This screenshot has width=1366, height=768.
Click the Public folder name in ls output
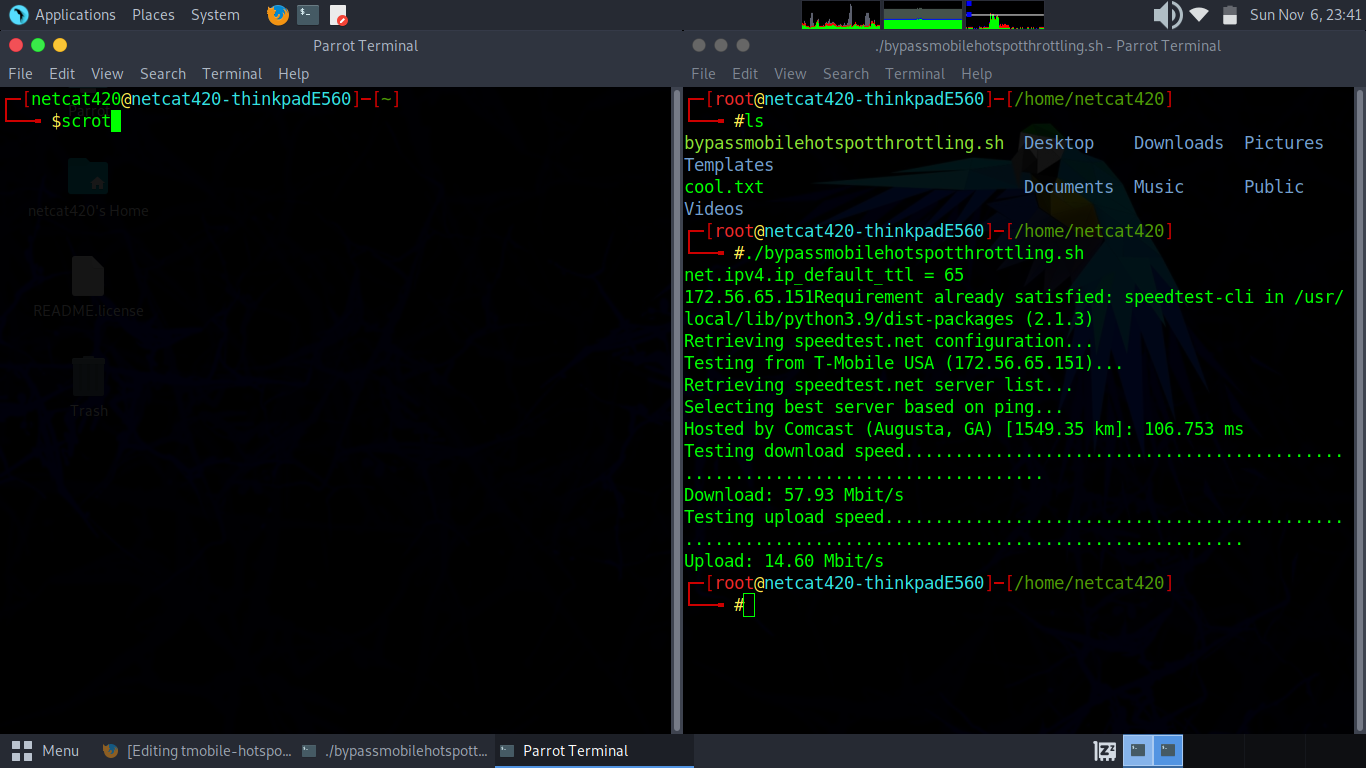tap(1274, 187)
